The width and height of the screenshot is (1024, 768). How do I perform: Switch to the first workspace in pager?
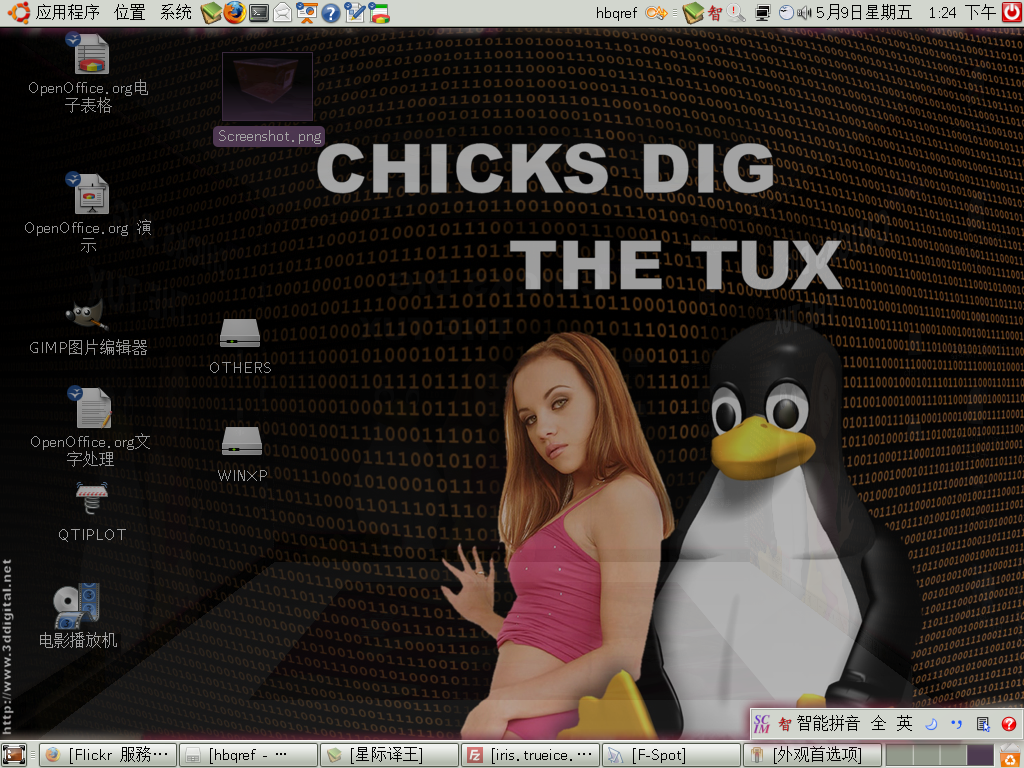pyautogui.click(x=899, y=755)
